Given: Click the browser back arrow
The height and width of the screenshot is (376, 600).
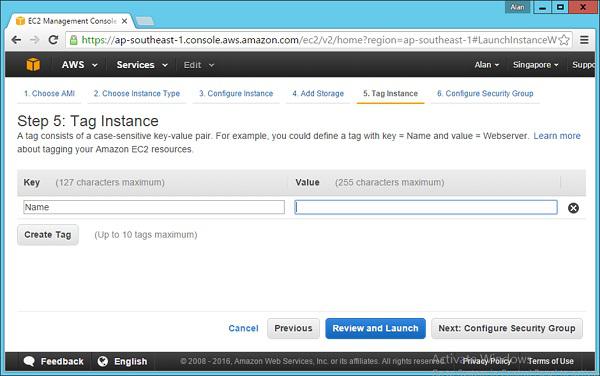Looking at the screenshot, I should point(16,40).
